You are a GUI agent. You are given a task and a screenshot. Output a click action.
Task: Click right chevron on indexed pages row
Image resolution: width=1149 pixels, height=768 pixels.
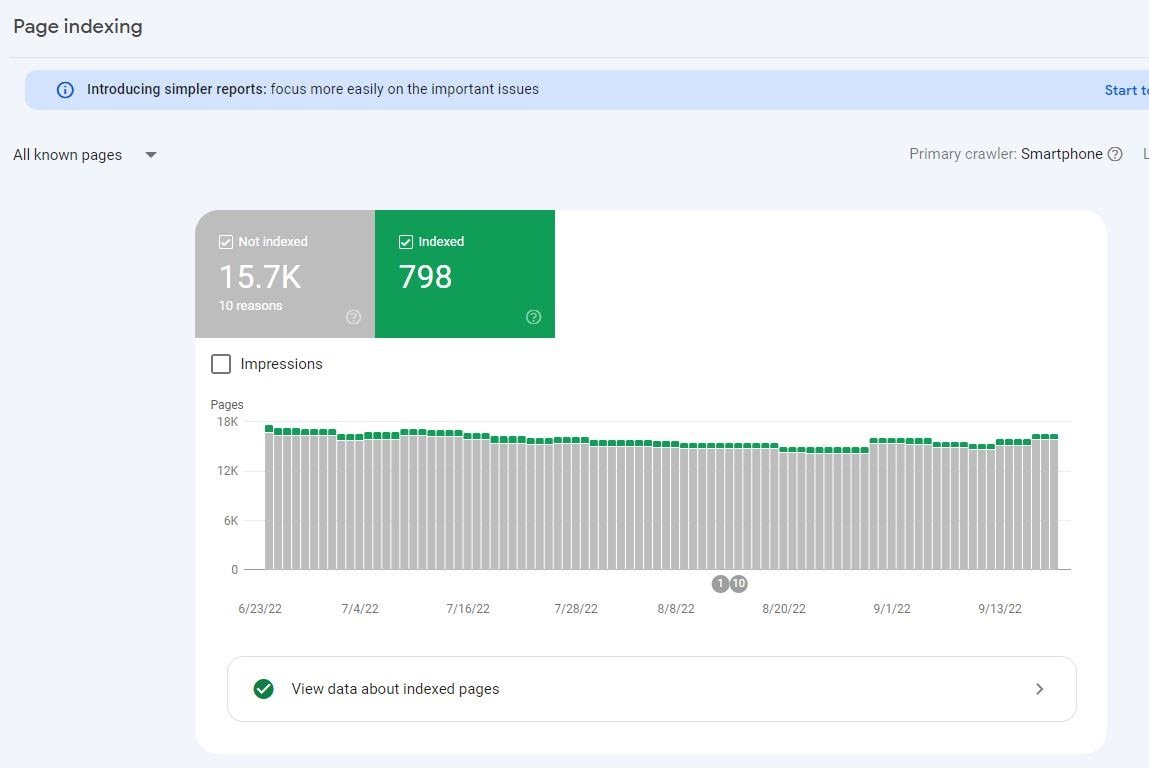coord(1039,689)
